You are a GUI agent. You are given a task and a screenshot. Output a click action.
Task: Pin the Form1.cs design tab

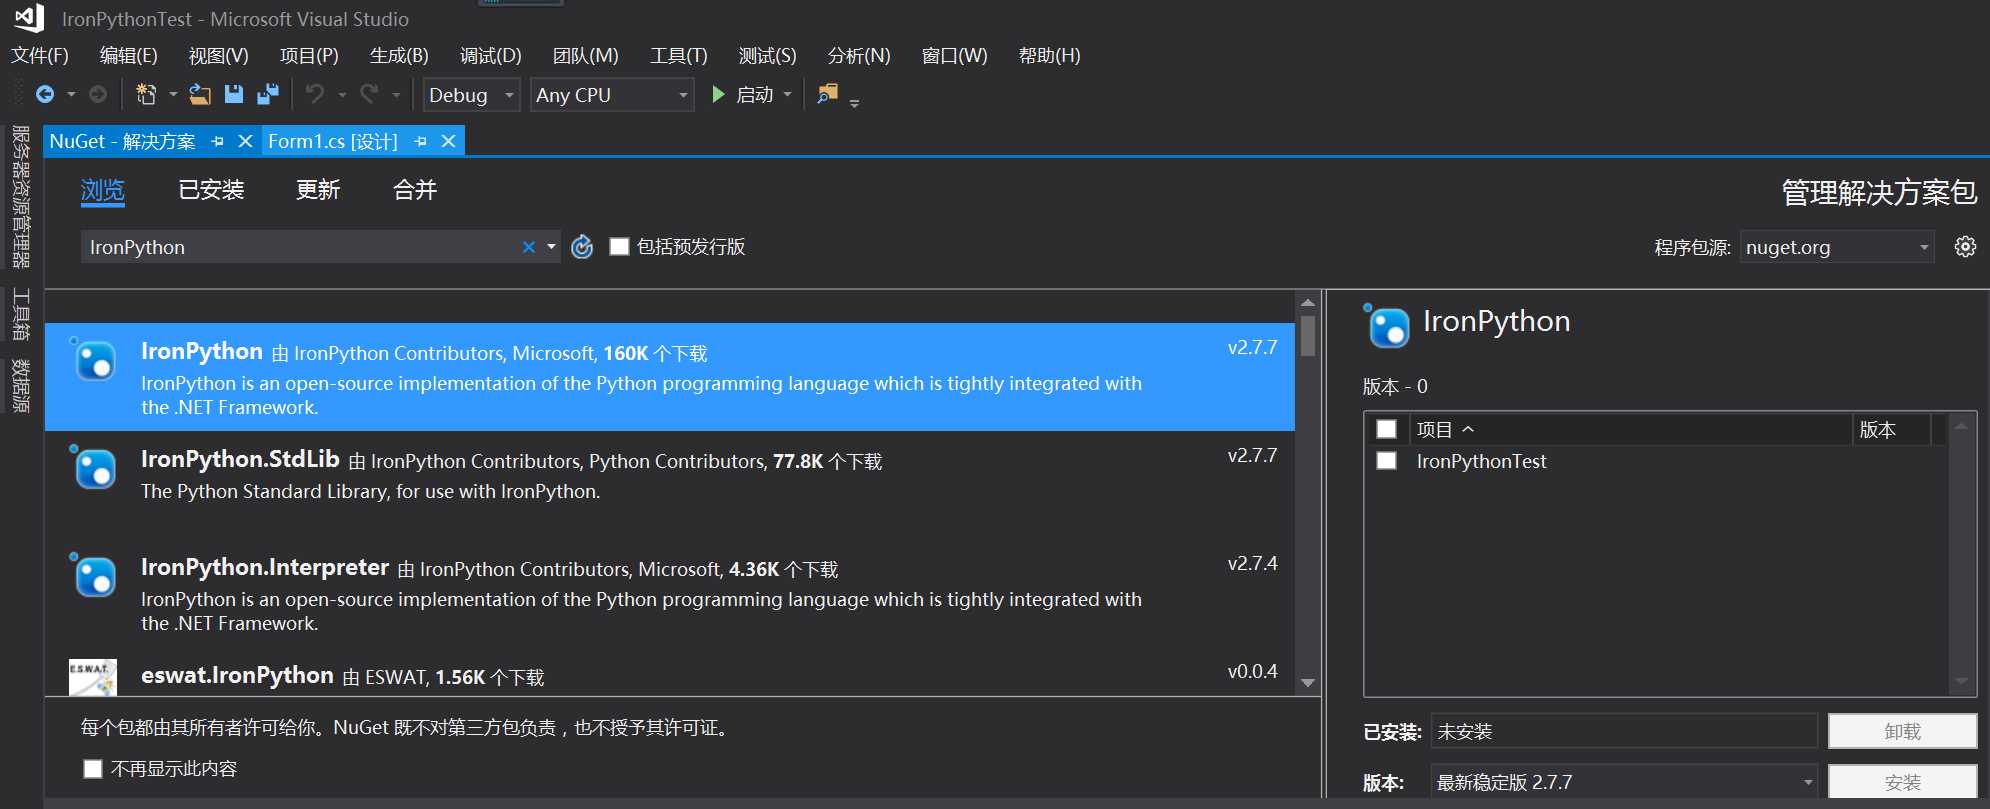coord(420,142)
